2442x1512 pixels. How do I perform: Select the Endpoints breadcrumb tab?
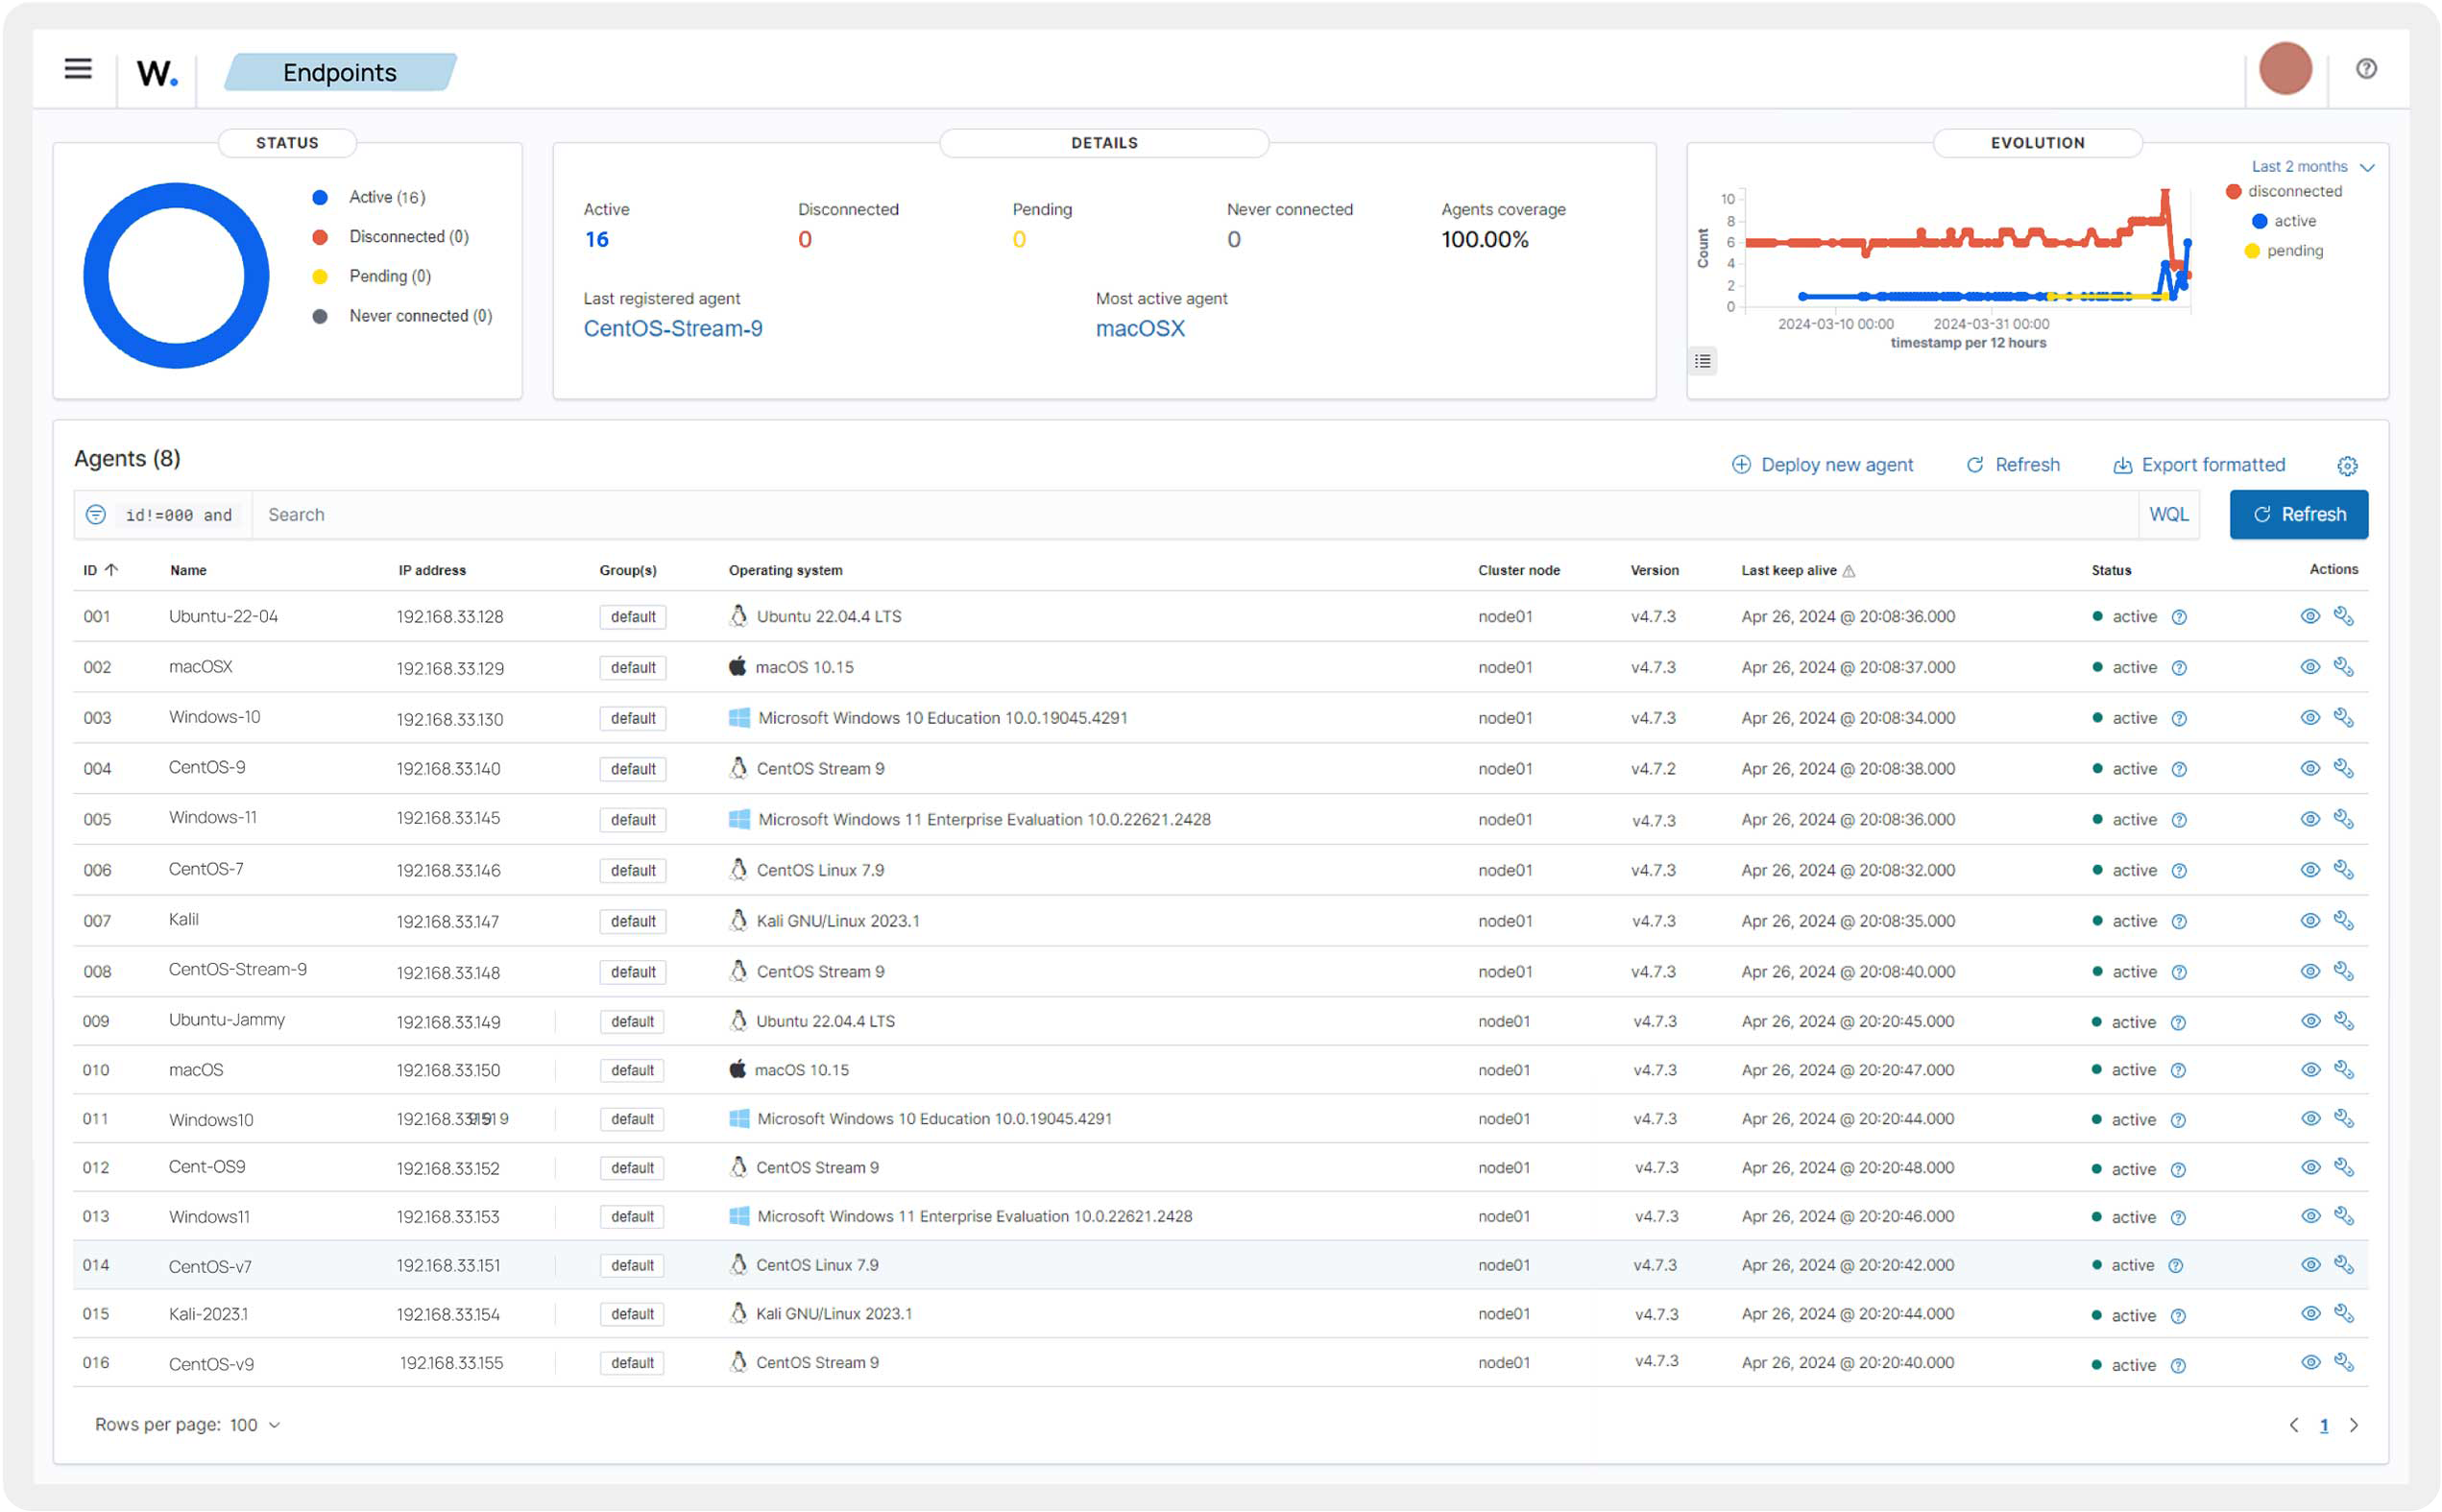pyautogui.click(x=339, y=72)
